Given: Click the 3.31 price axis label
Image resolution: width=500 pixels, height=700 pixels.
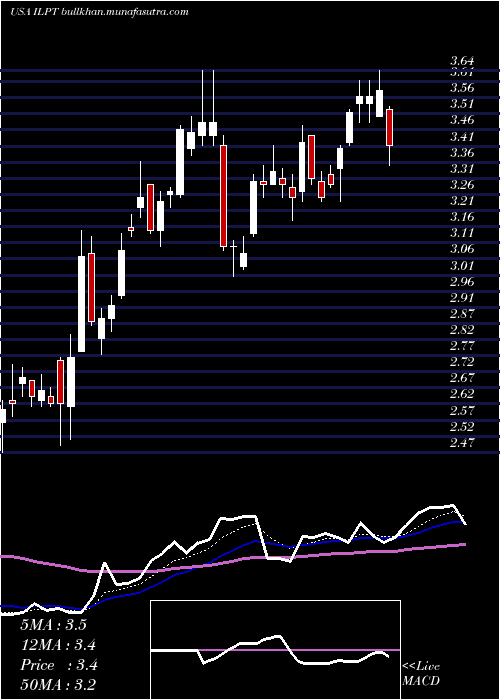Looking at the screenshot, I should pos(462,169).
